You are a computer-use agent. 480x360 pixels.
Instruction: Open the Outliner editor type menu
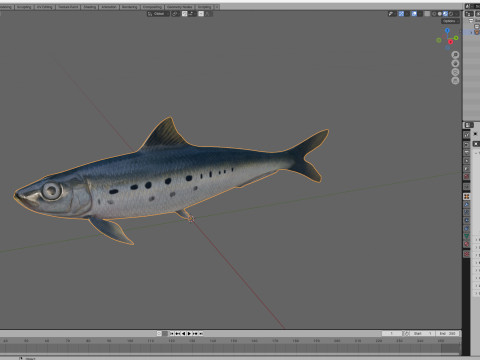tap(469, 14)
